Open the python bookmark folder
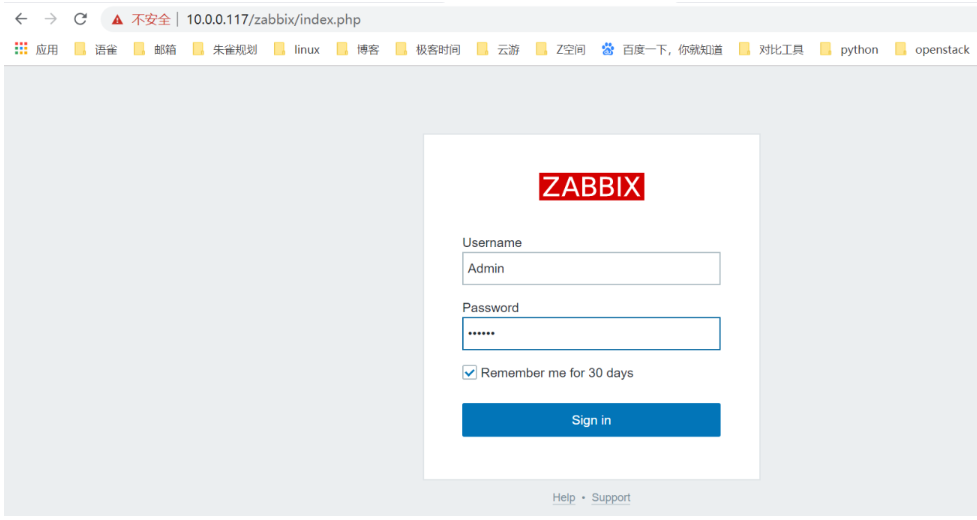This screenshot has width=977, height=520. click(849, 49)
